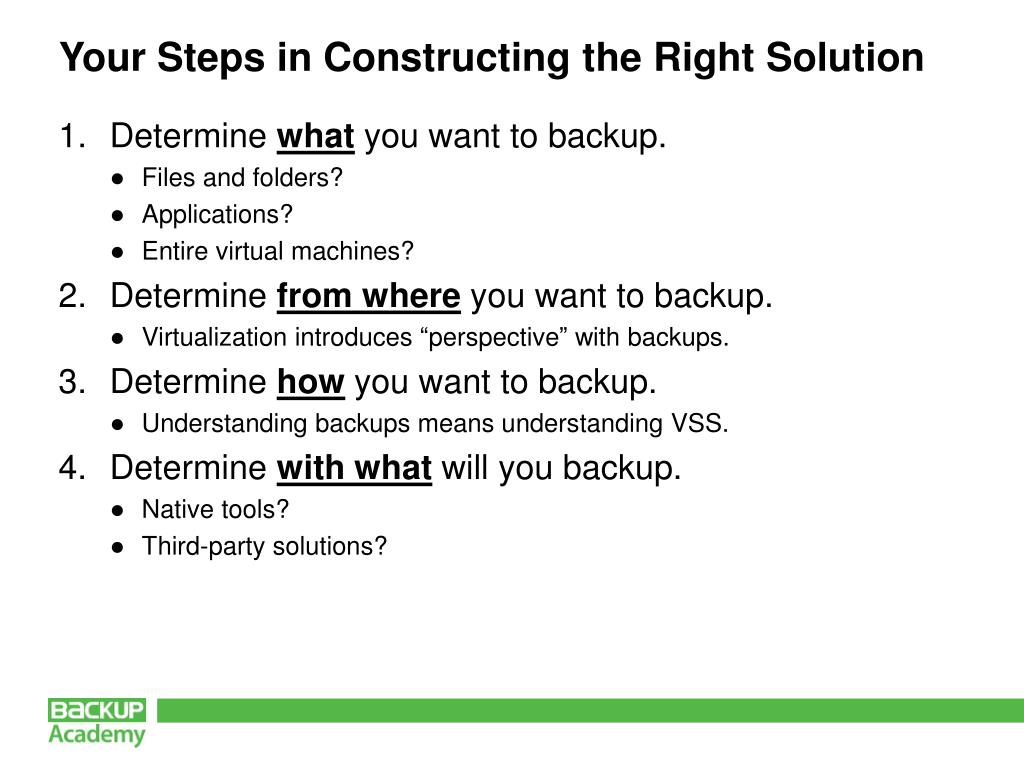Click the word 'Academy' in the logo
This screenshot has height=768, width=1024.
pyautogui.click(x=97, y=735)
